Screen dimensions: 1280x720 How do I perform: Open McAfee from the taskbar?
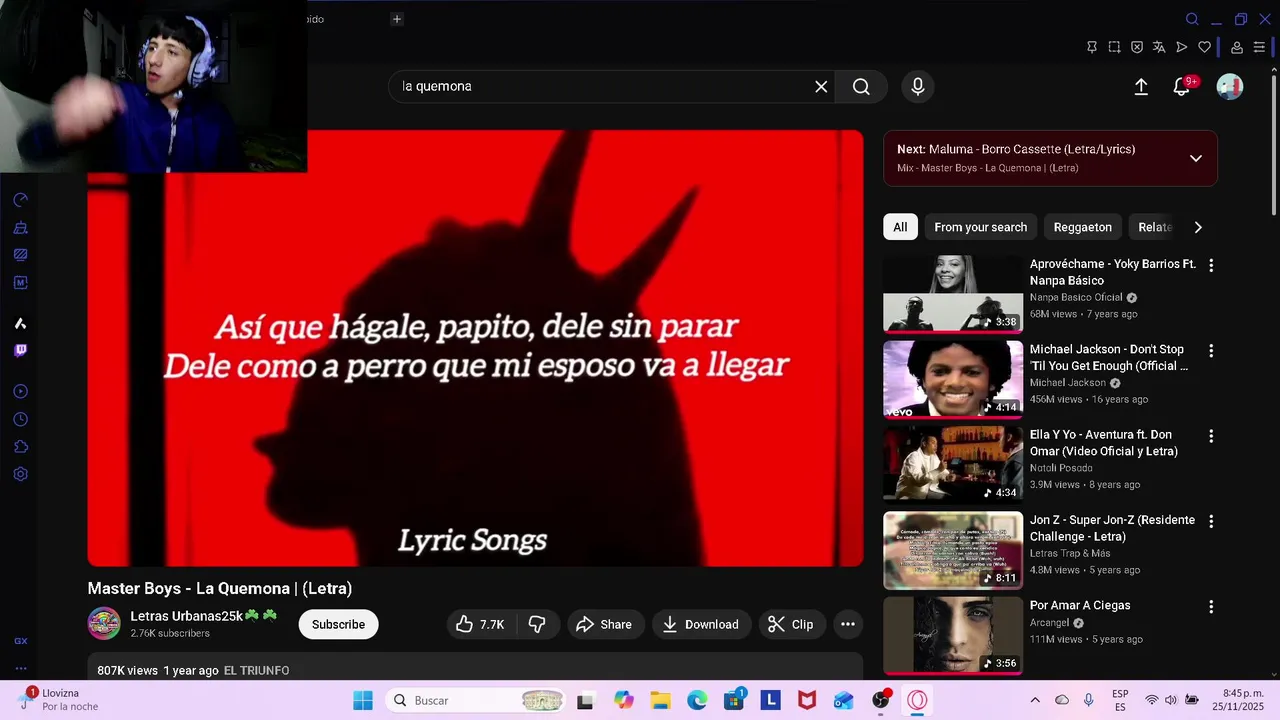point(807,700)
